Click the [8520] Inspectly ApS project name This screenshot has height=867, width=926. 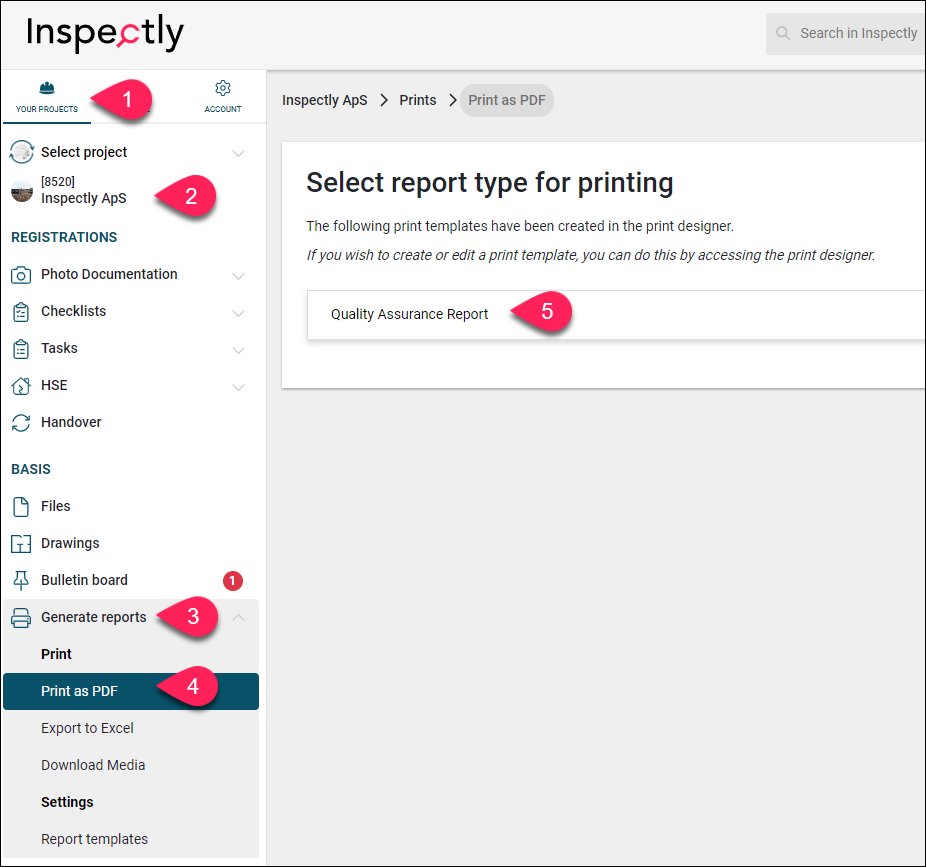84,191
